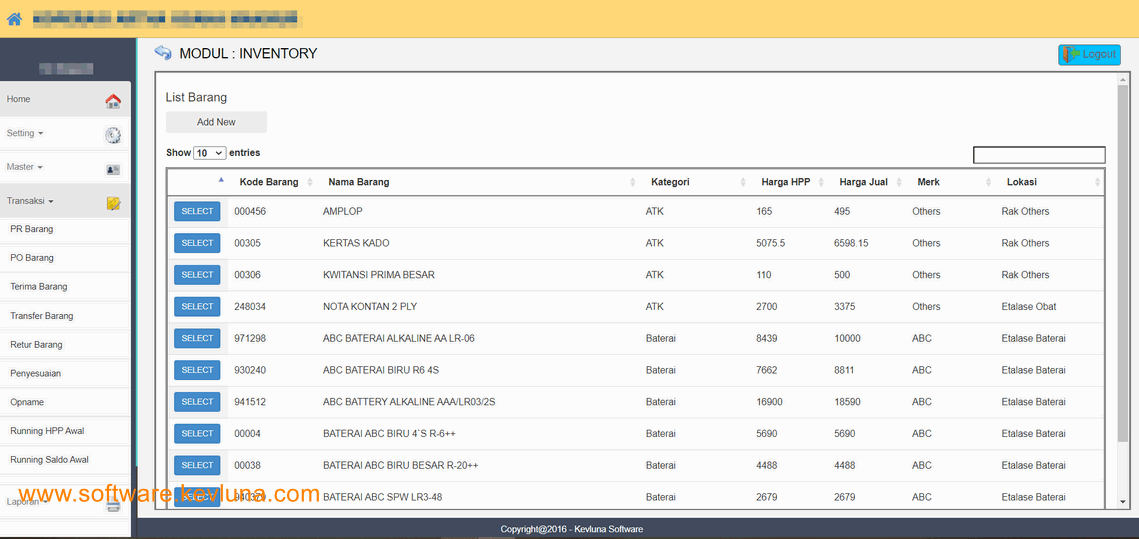Image resolution: width=1139 pixels, height=539 pixels.
Task: Click Copyright Kevluna Software footer text
Action: click(572, 529)
